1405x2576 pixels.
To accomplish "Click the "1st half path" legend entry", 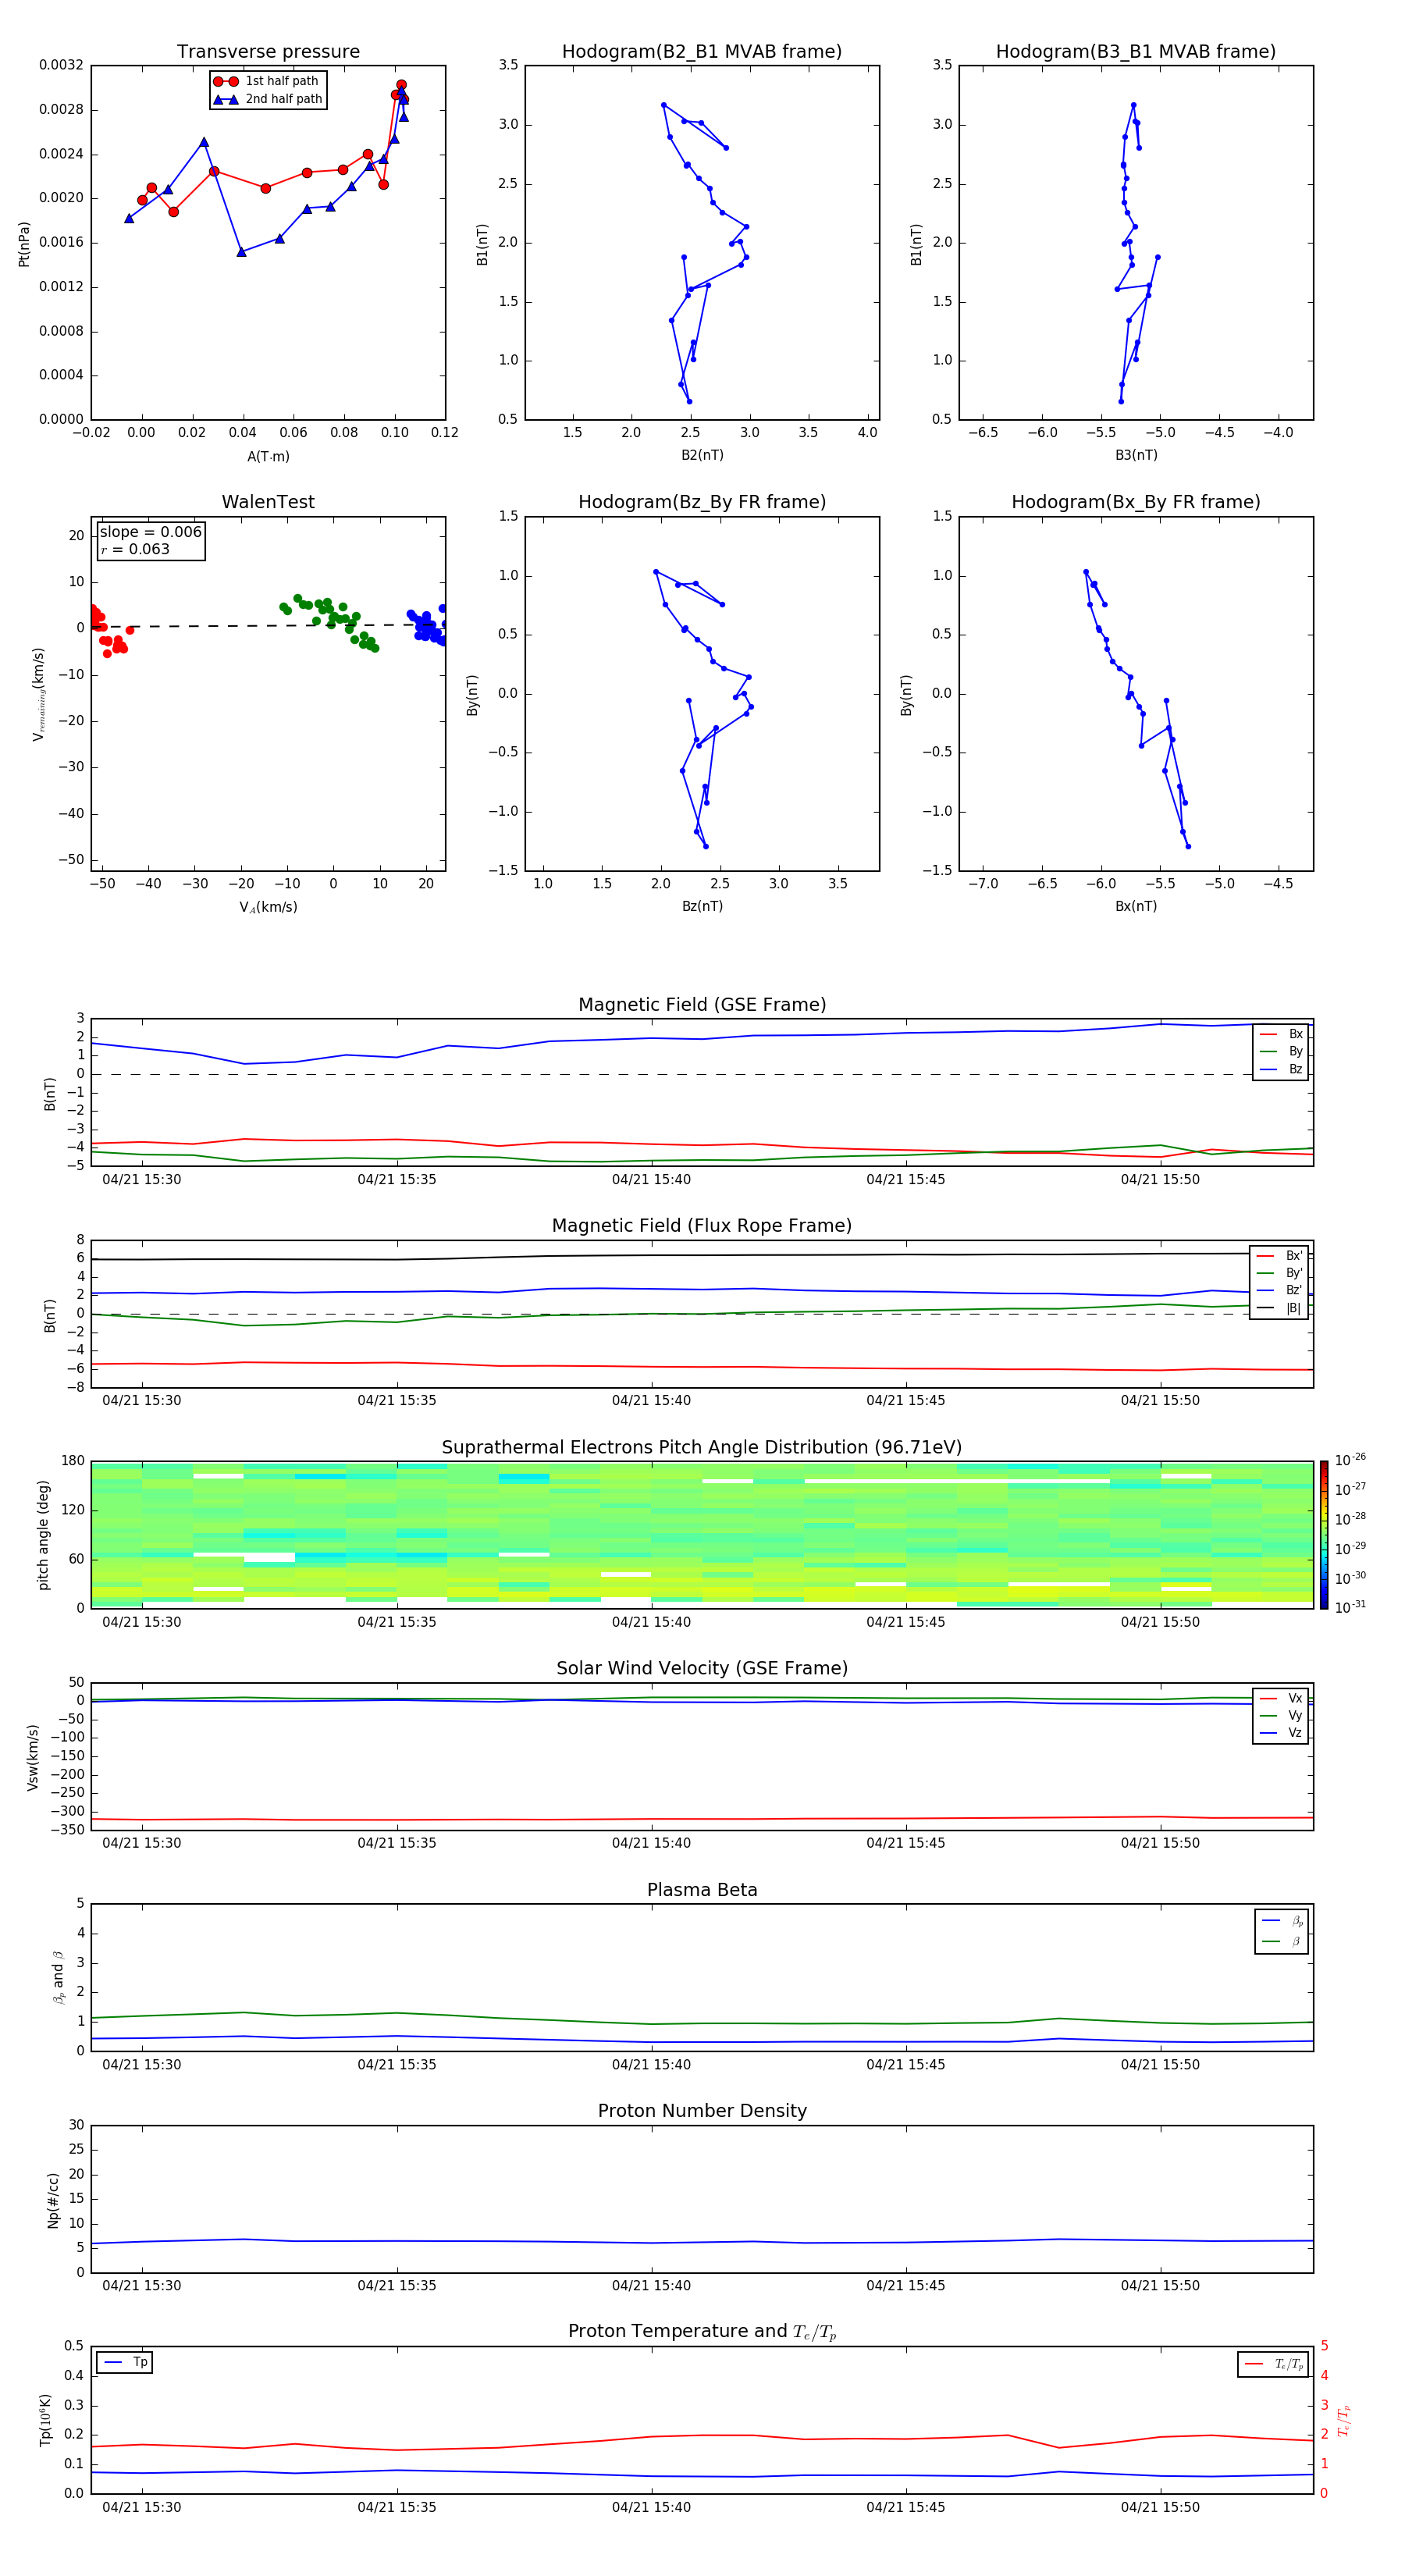I will (x=267, y=81).
